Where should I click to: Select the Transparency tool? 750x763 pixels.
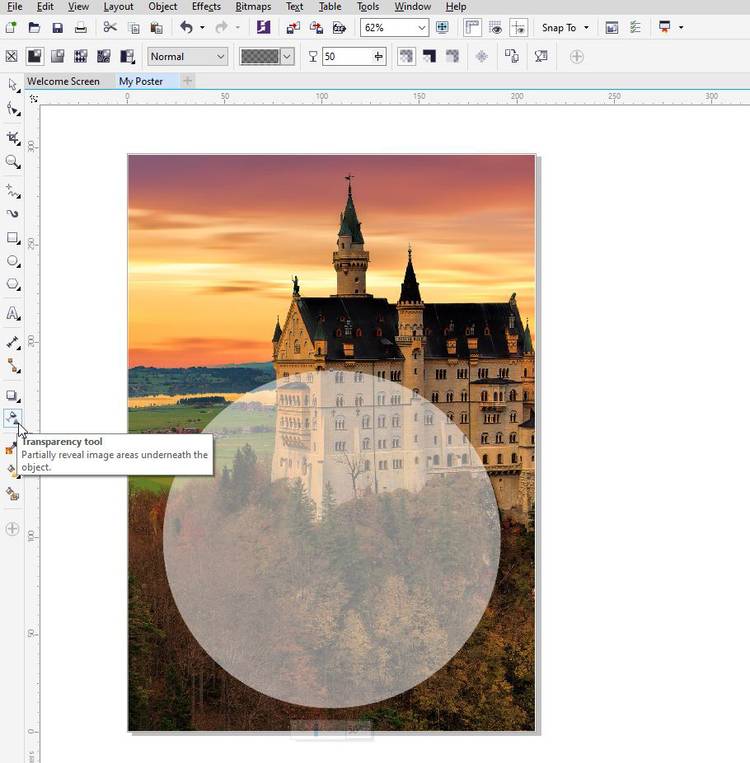coord(13,418)
